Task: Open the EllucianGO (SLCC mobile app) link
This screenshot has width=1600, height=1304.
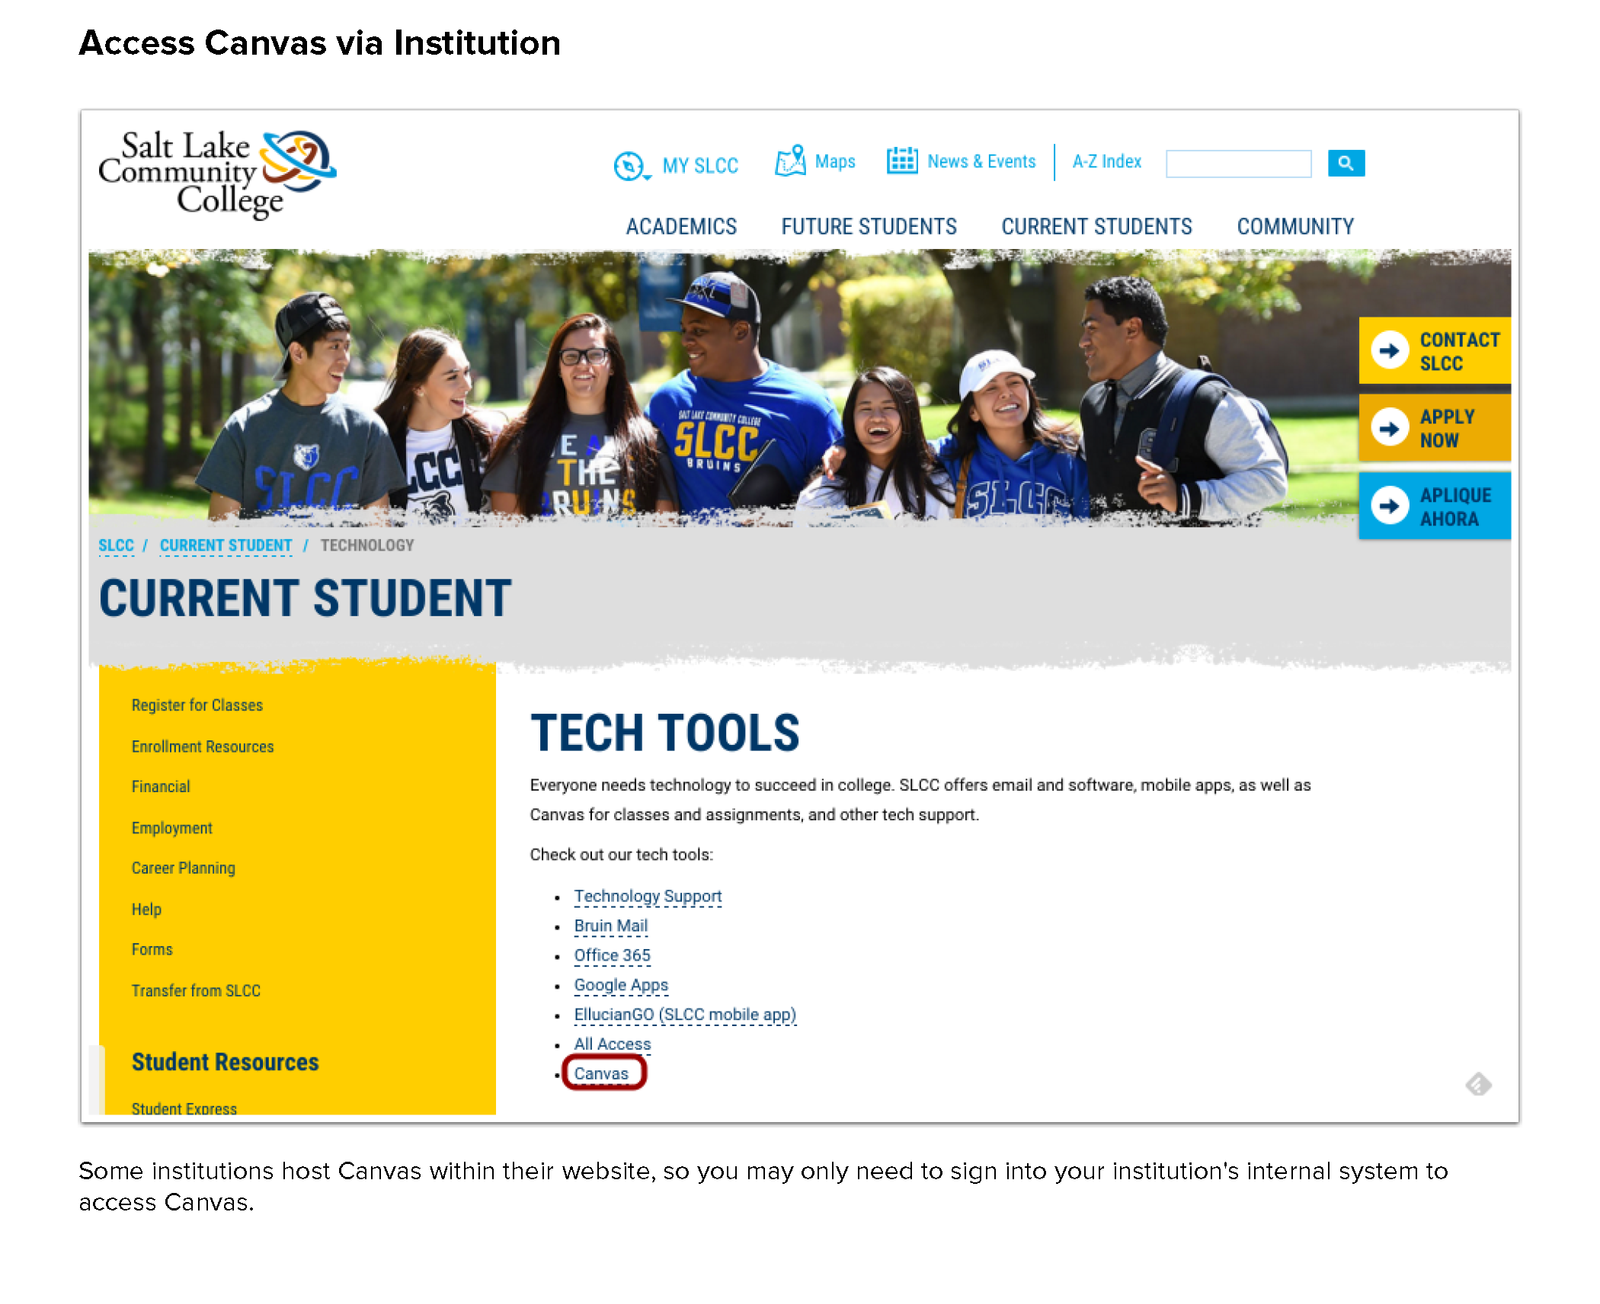Action: click(685, 1014)
